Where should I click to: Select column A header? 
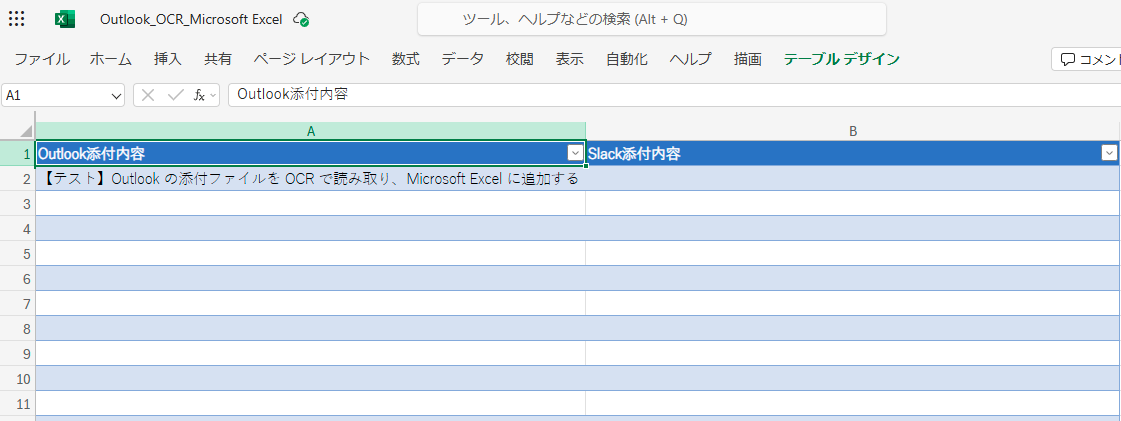tap(311, 132)
